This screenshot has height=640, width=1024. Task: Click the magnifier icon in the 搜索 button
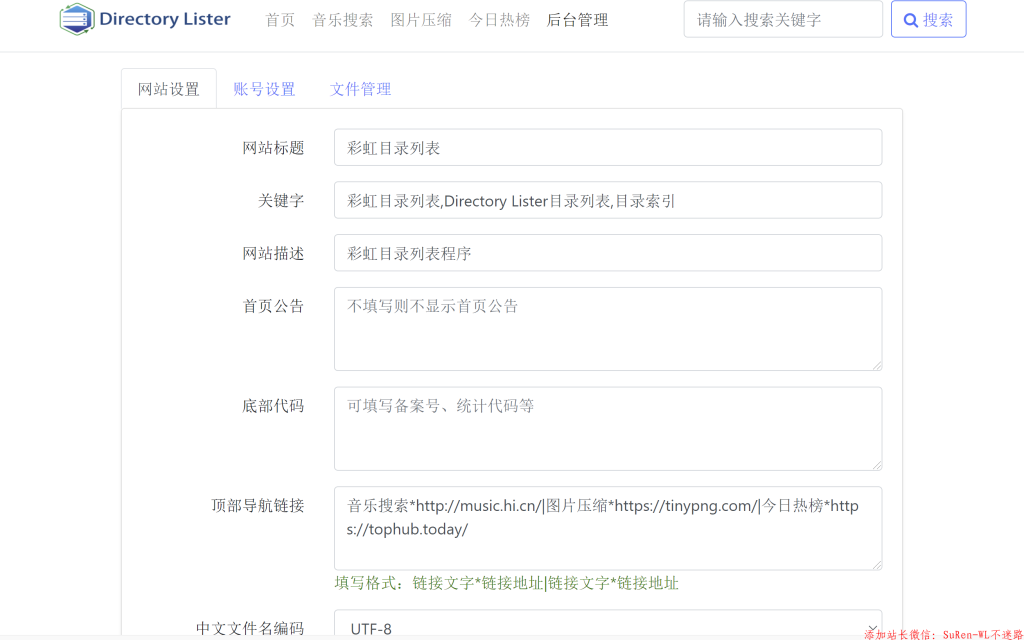[x=910, y=20]
